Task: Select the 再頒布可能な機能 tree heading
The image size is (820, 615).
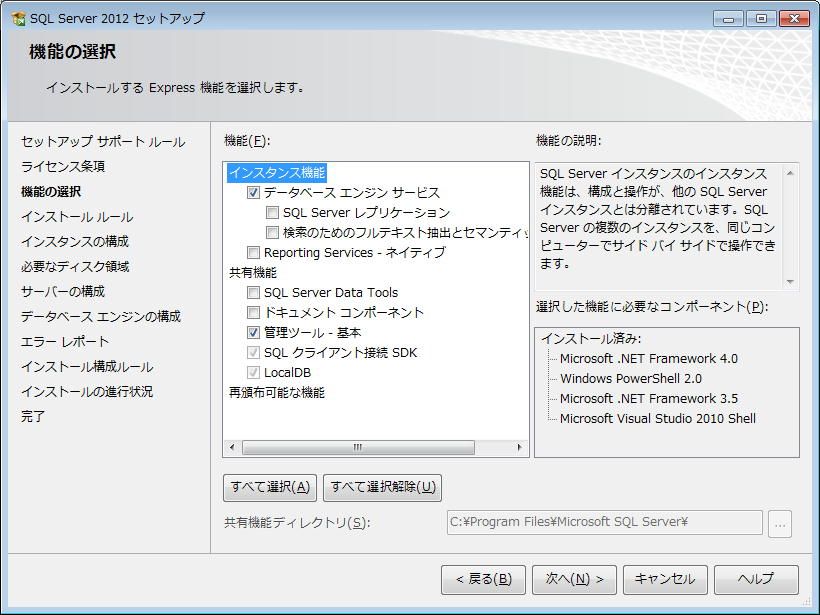Action: (277, 392)
